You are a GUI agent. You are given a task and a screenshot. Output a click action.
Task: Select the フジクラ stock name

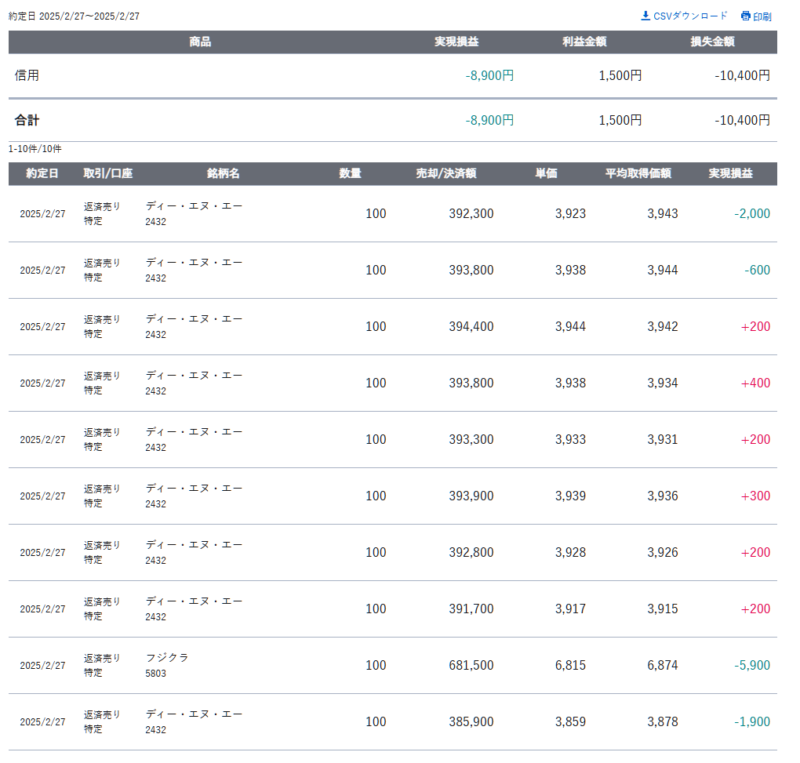pos(167,658)
